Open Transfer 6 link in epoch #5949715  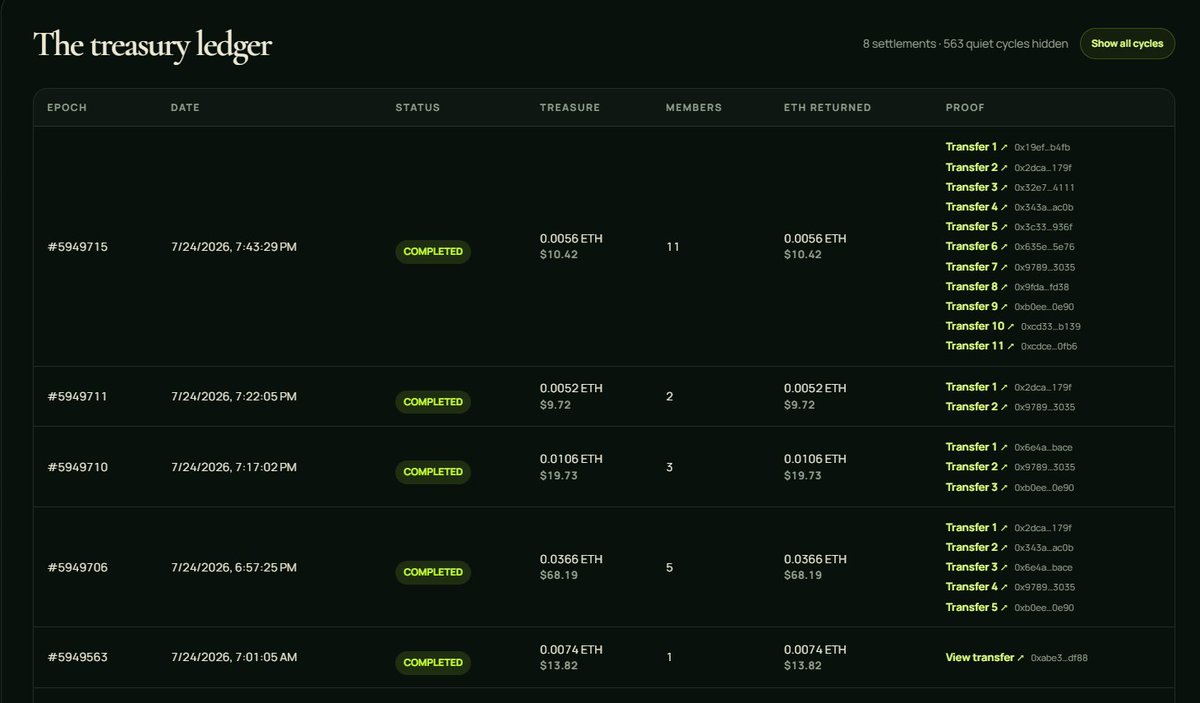coord(977,246)
